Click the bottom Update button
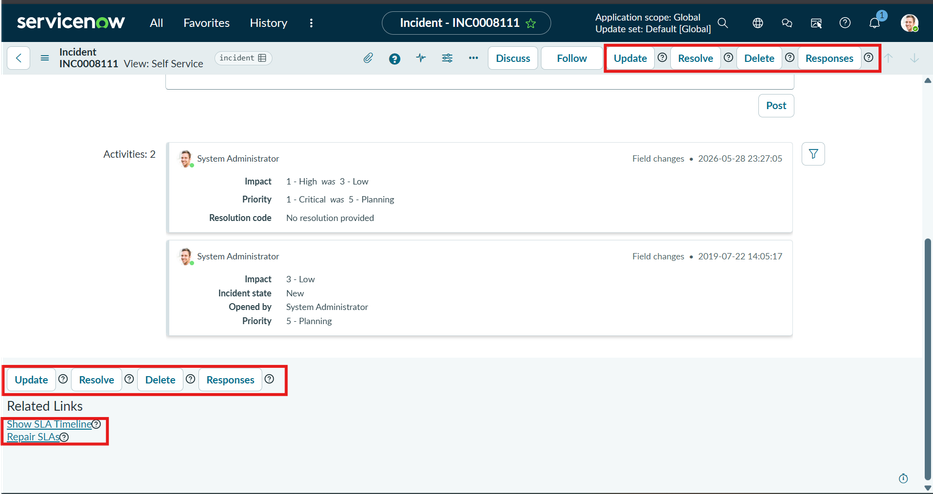 click(x=32, y=380)
